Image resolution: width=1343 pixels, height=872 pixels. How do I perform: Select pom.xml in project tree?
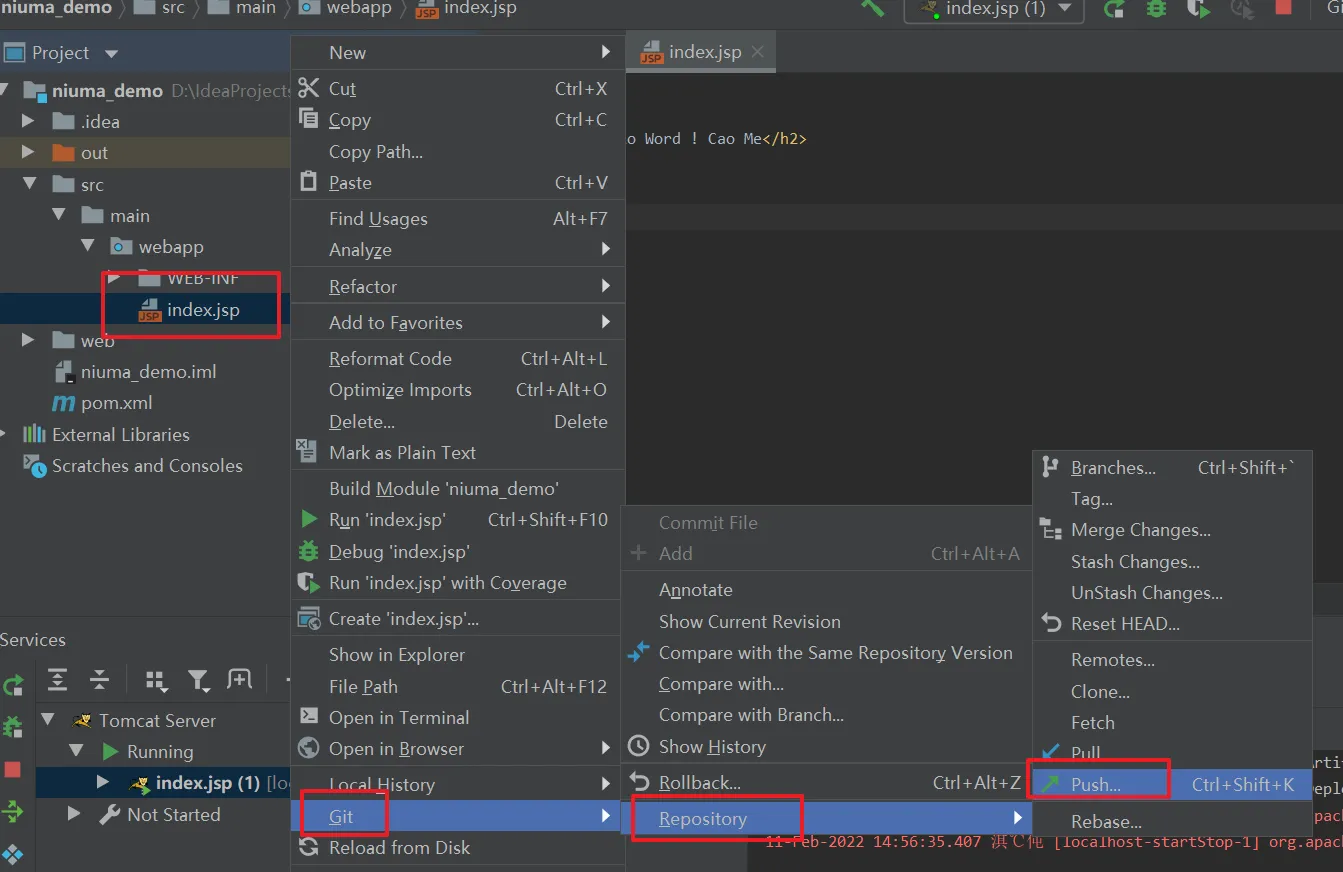click(116, 403)
